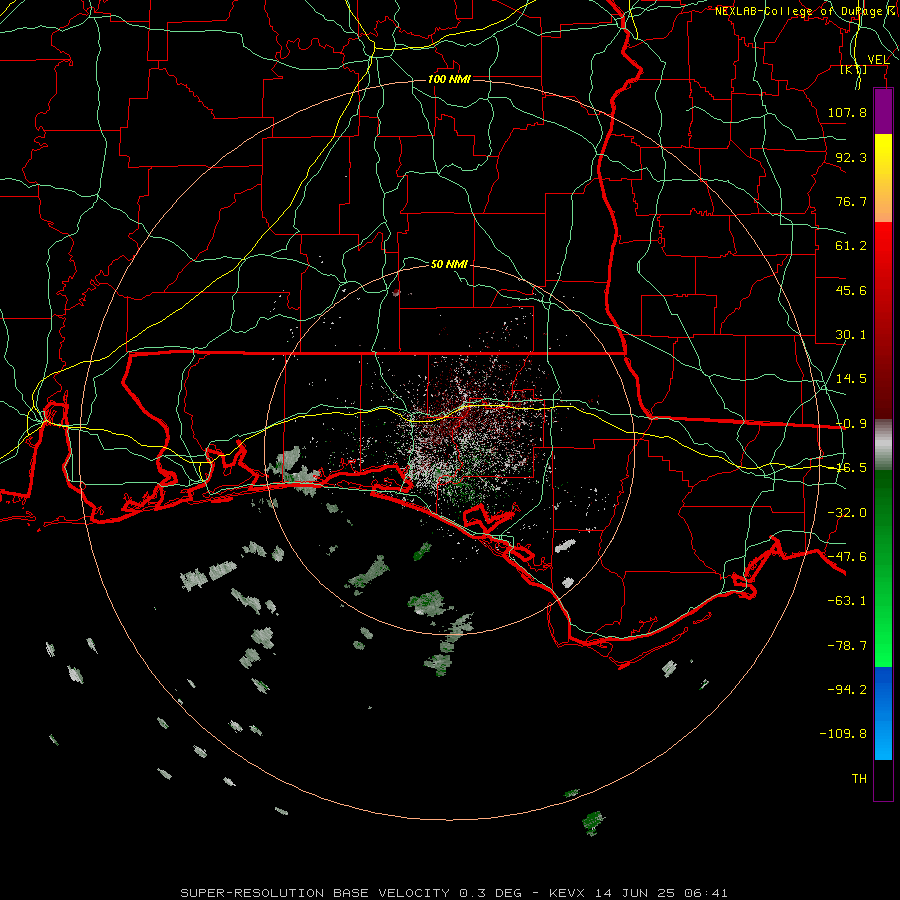Click the [KT] units label

point(854,69)
